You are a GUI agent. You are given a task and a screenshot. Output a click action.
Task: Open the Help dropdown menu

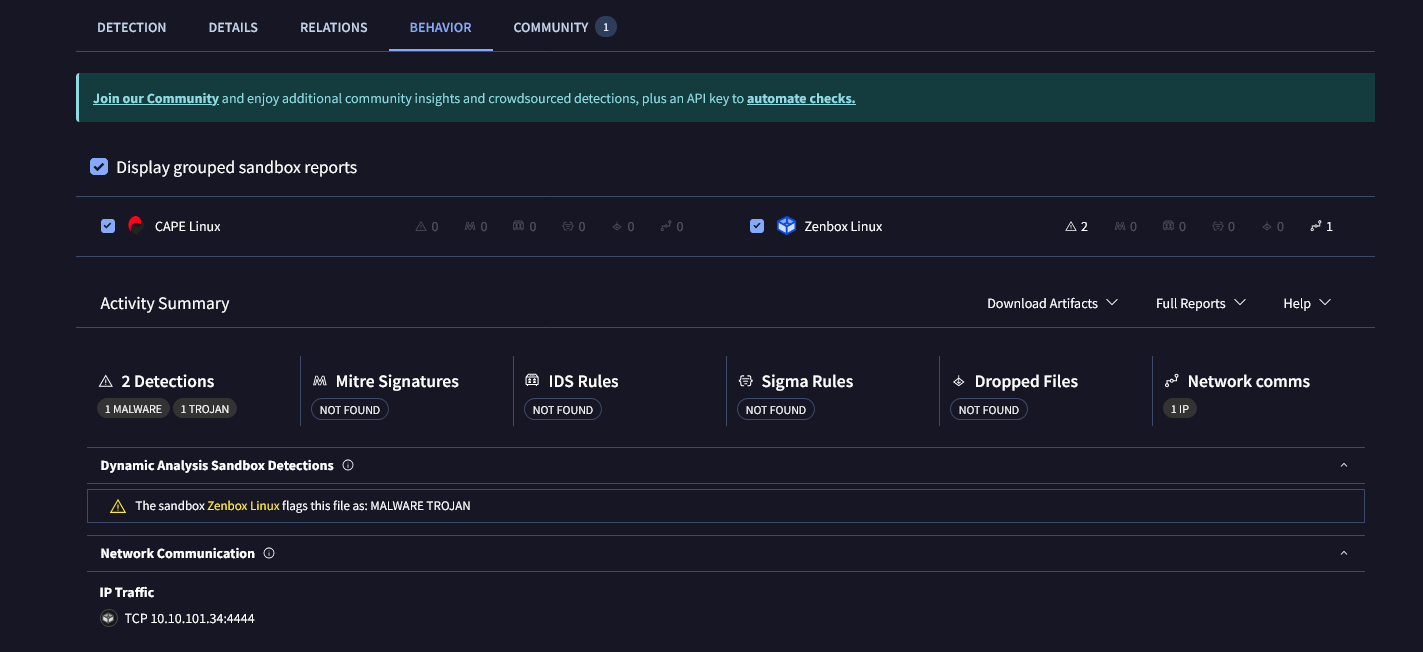1307,303
